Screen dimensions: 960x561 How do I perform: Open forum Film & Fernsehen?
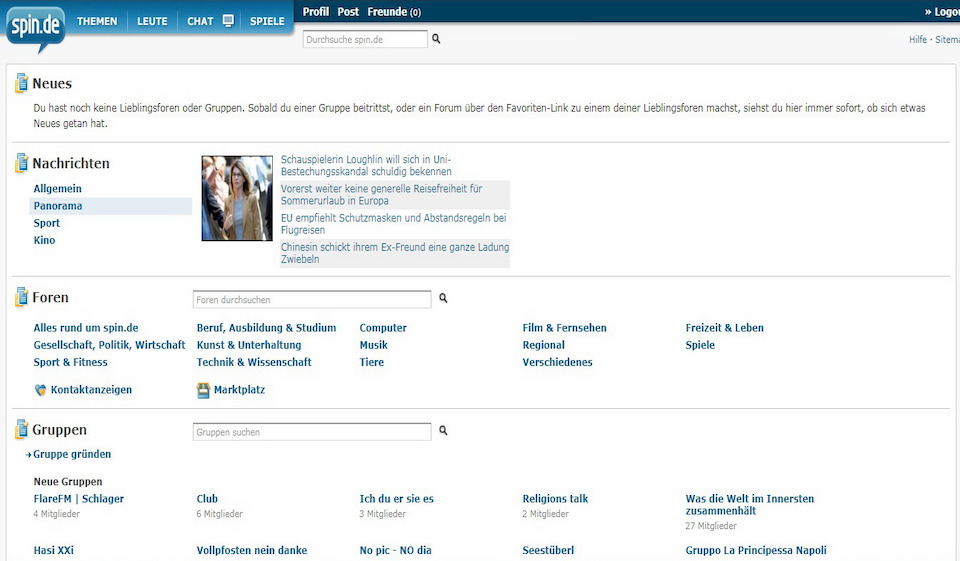pos(564,328)
